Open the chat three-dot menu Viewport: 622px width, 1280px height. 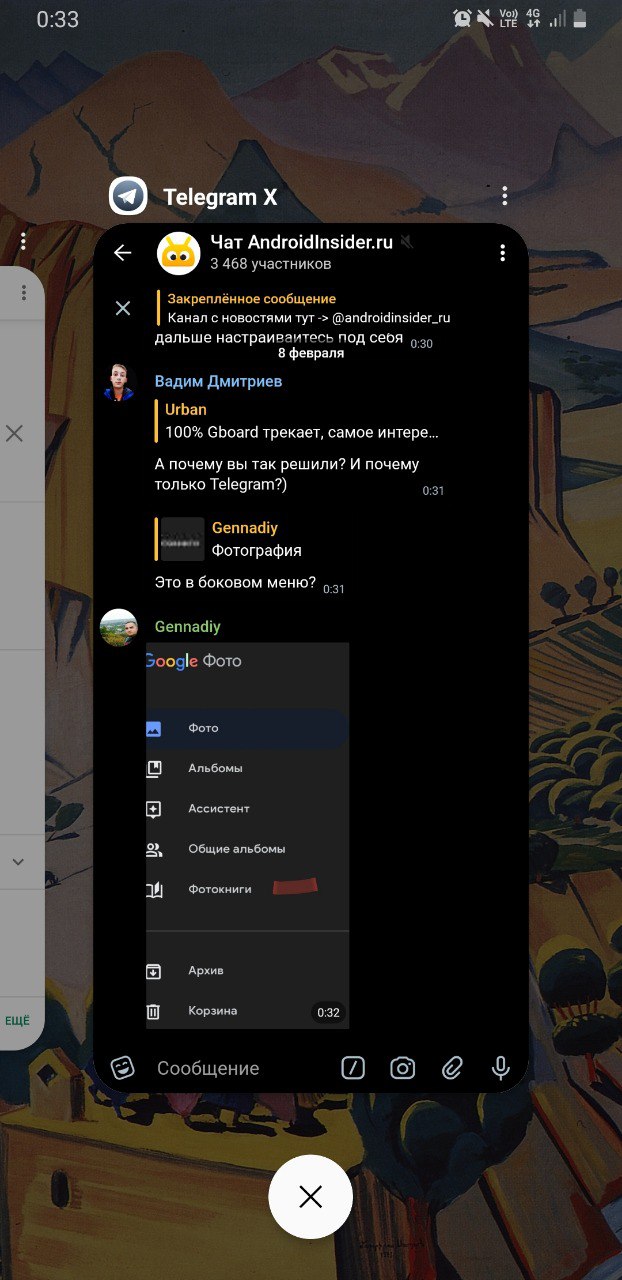point(502,253)
